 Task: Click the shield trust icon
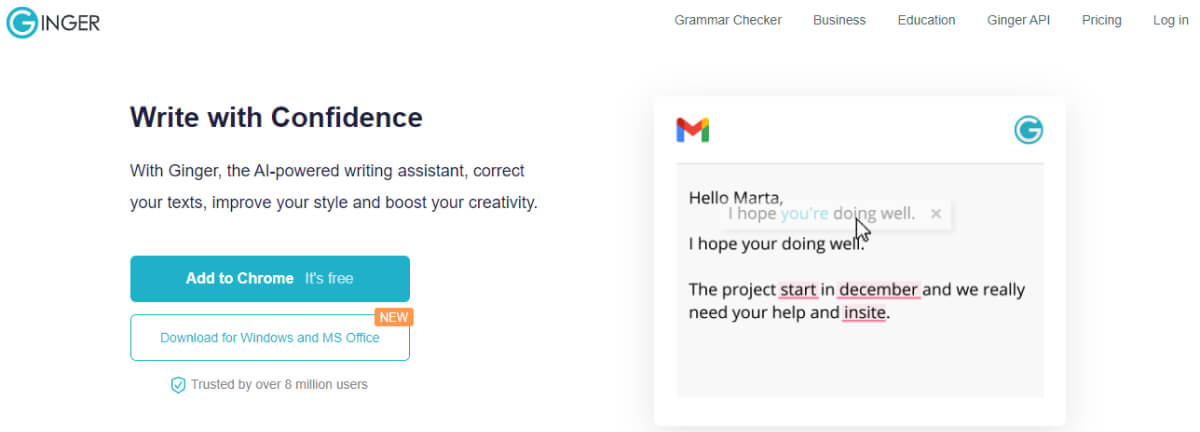(178, 385)
